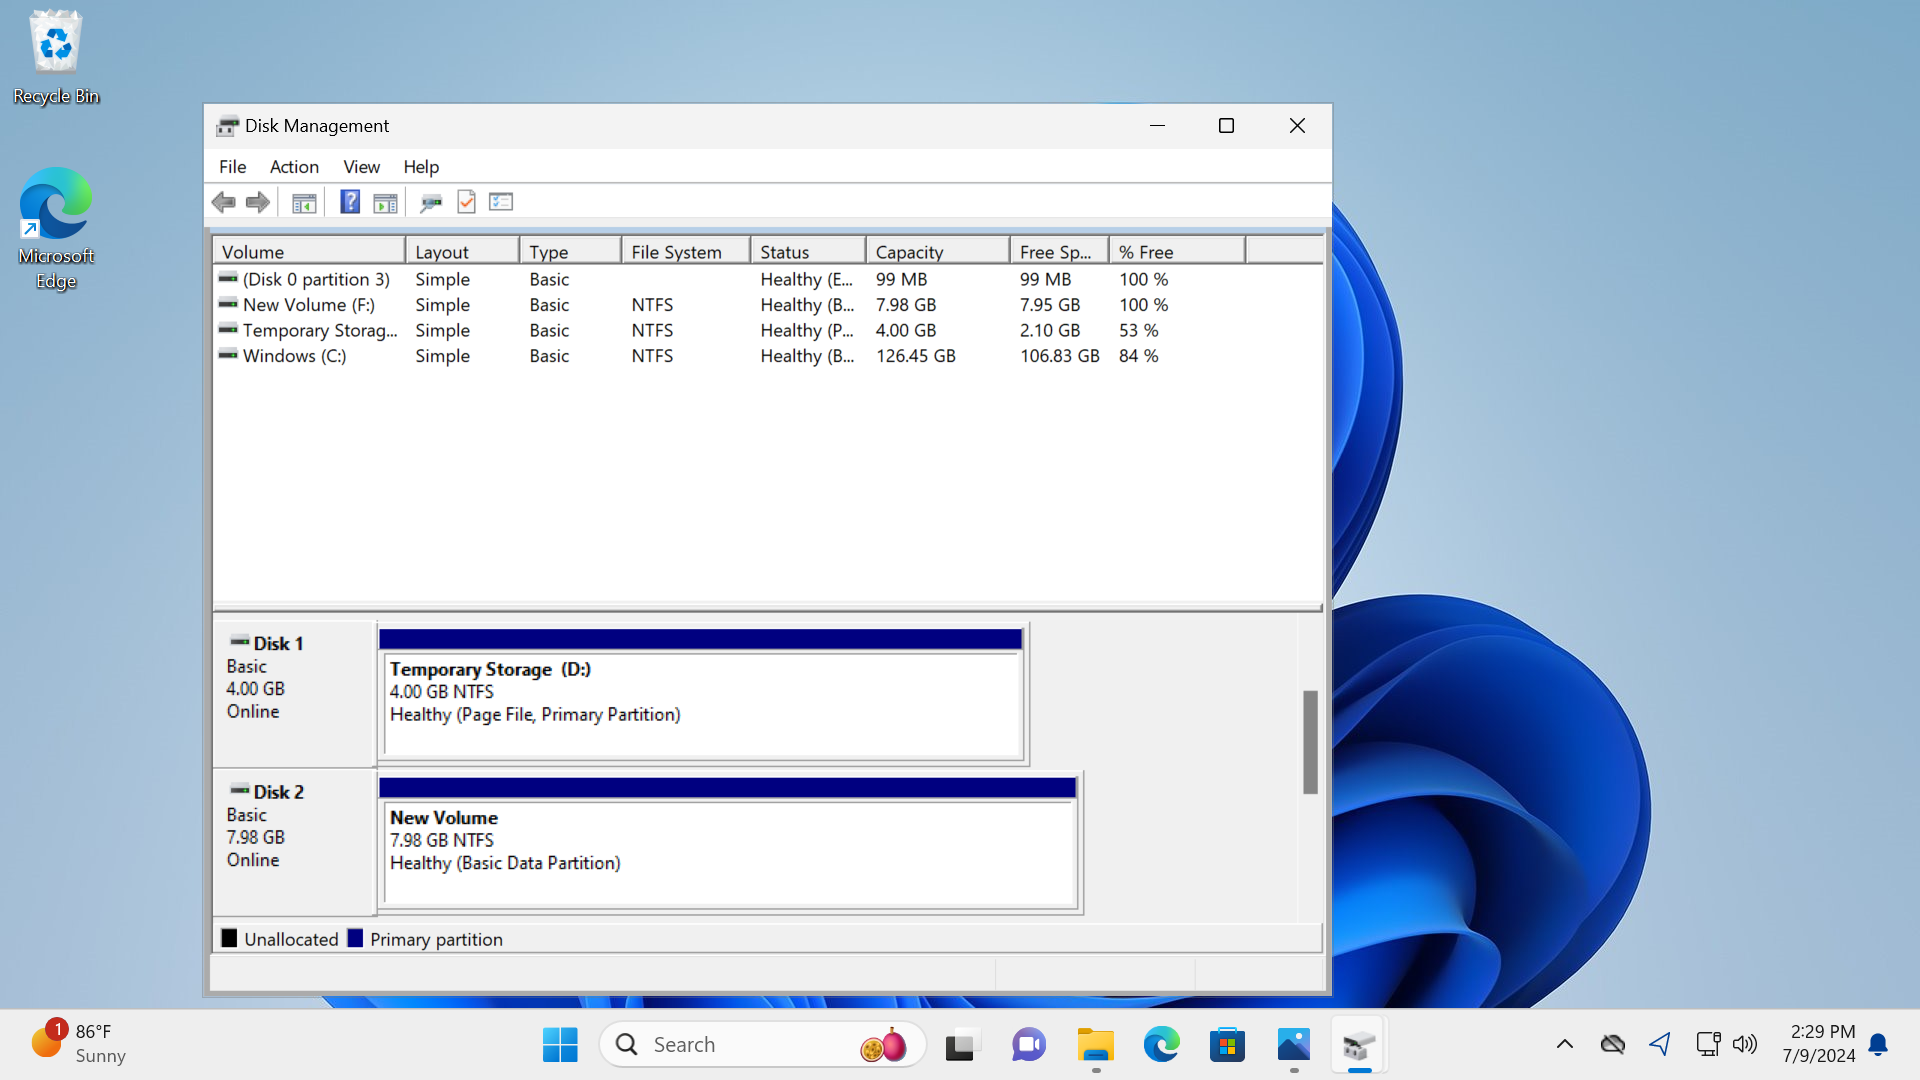Click the Back arrow toolbar icon
Image resolution: width=1920 pixels, height=1080 pixels.
tap(223, 202)
